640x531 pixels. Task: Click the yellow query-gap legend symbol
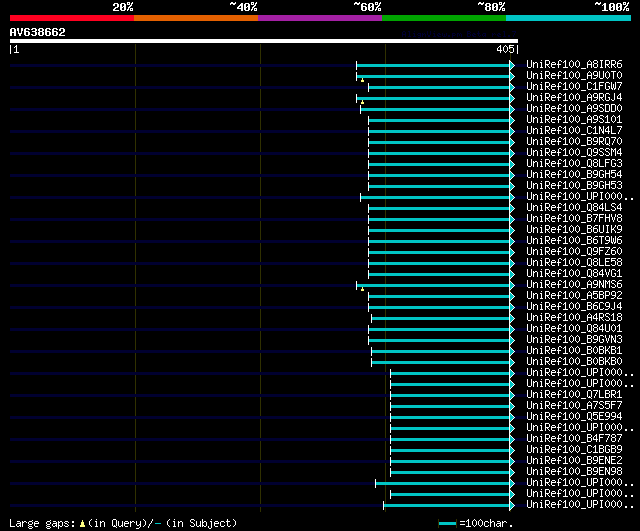(x=82, y=523)
